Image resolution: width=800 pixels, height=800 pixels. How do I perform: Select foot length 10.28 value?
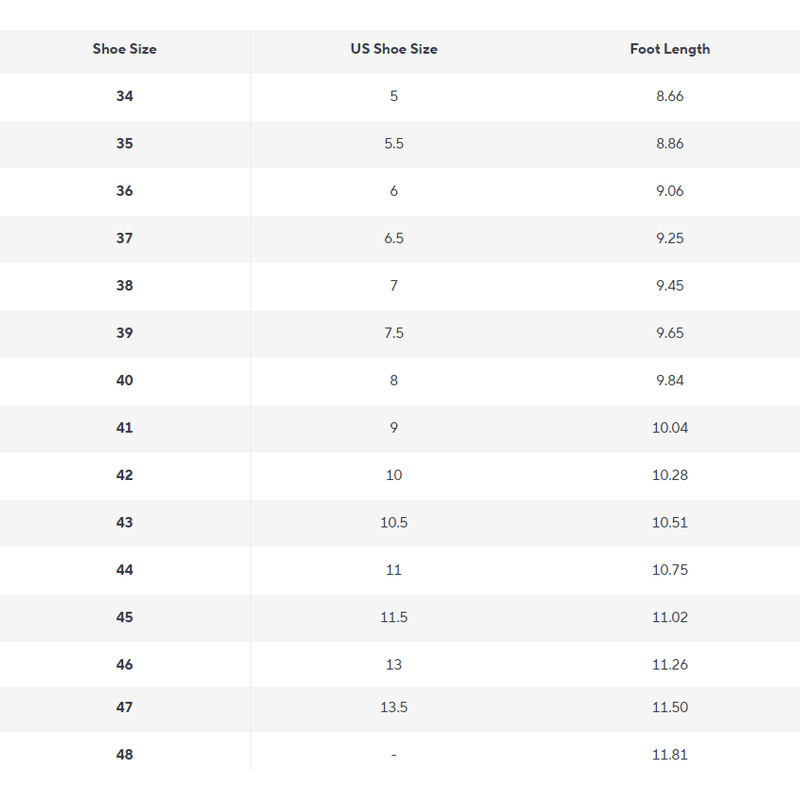669,475
